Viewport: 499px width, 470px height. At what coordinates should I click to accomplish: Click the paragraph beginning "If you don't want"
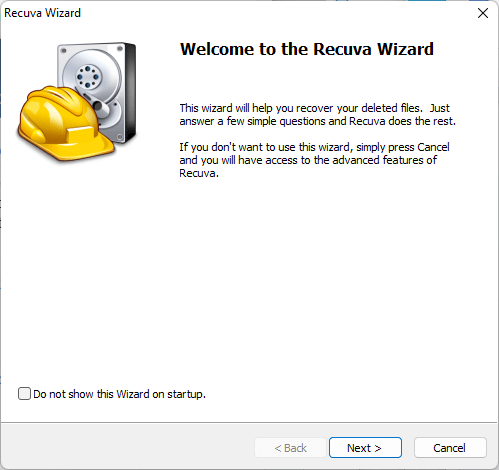314,160
